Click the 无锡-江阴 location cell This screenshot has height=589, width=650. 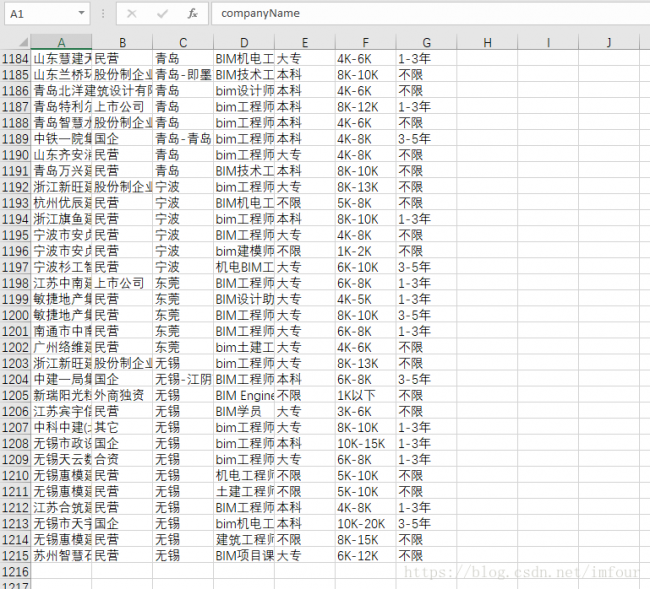[x=182, y=379]
